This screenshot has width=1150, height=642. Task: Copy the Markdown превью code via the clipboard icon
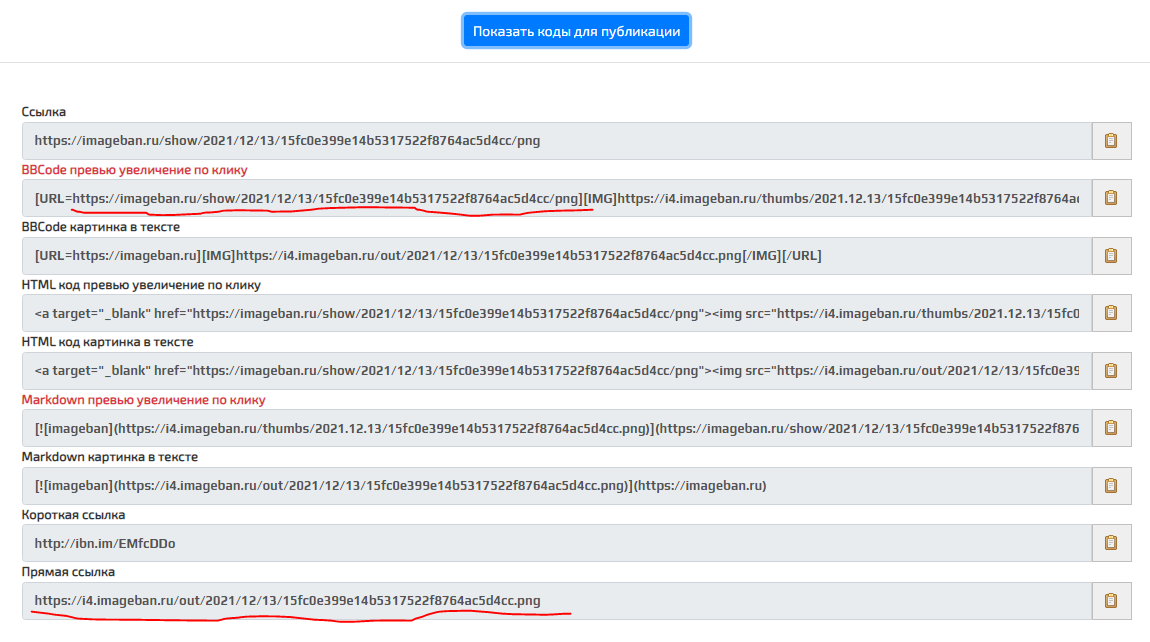point(1110,428)
